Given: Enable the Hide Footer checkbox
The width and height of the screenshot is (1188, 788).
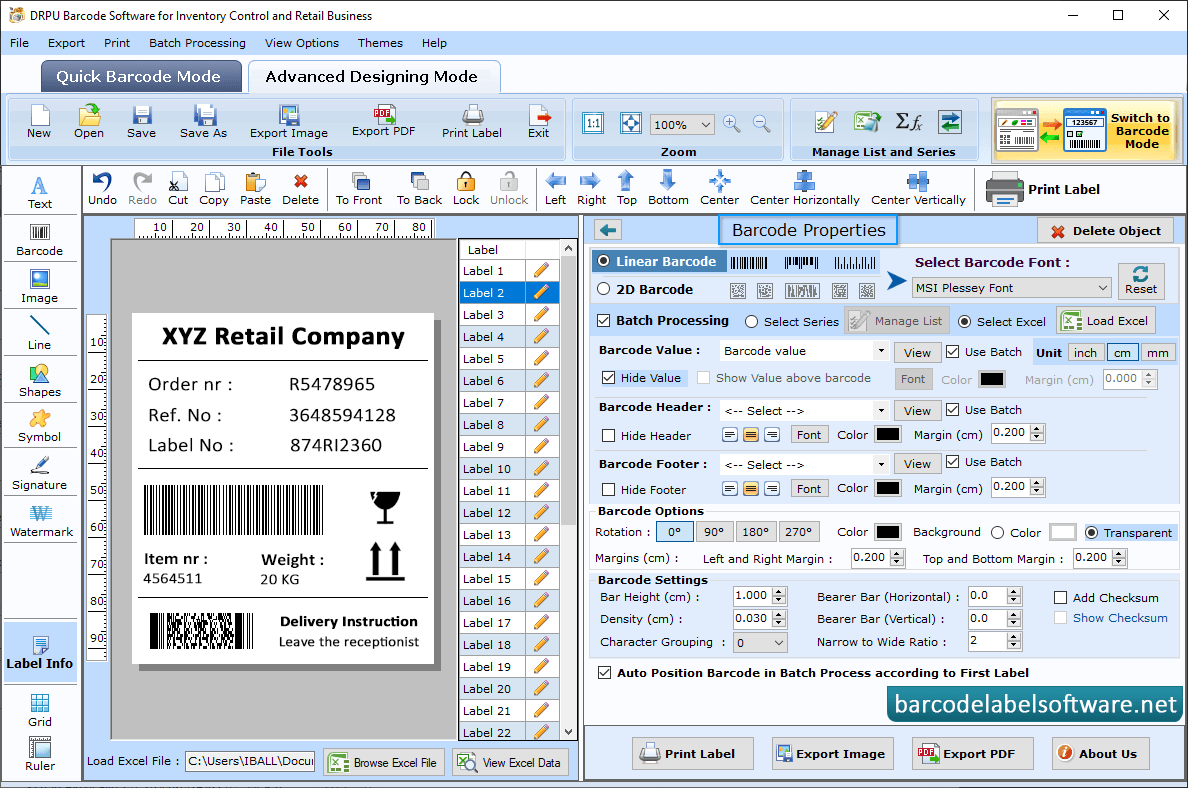Looking at the screenshot, I should pyautogui.click(x=608, y=489).
